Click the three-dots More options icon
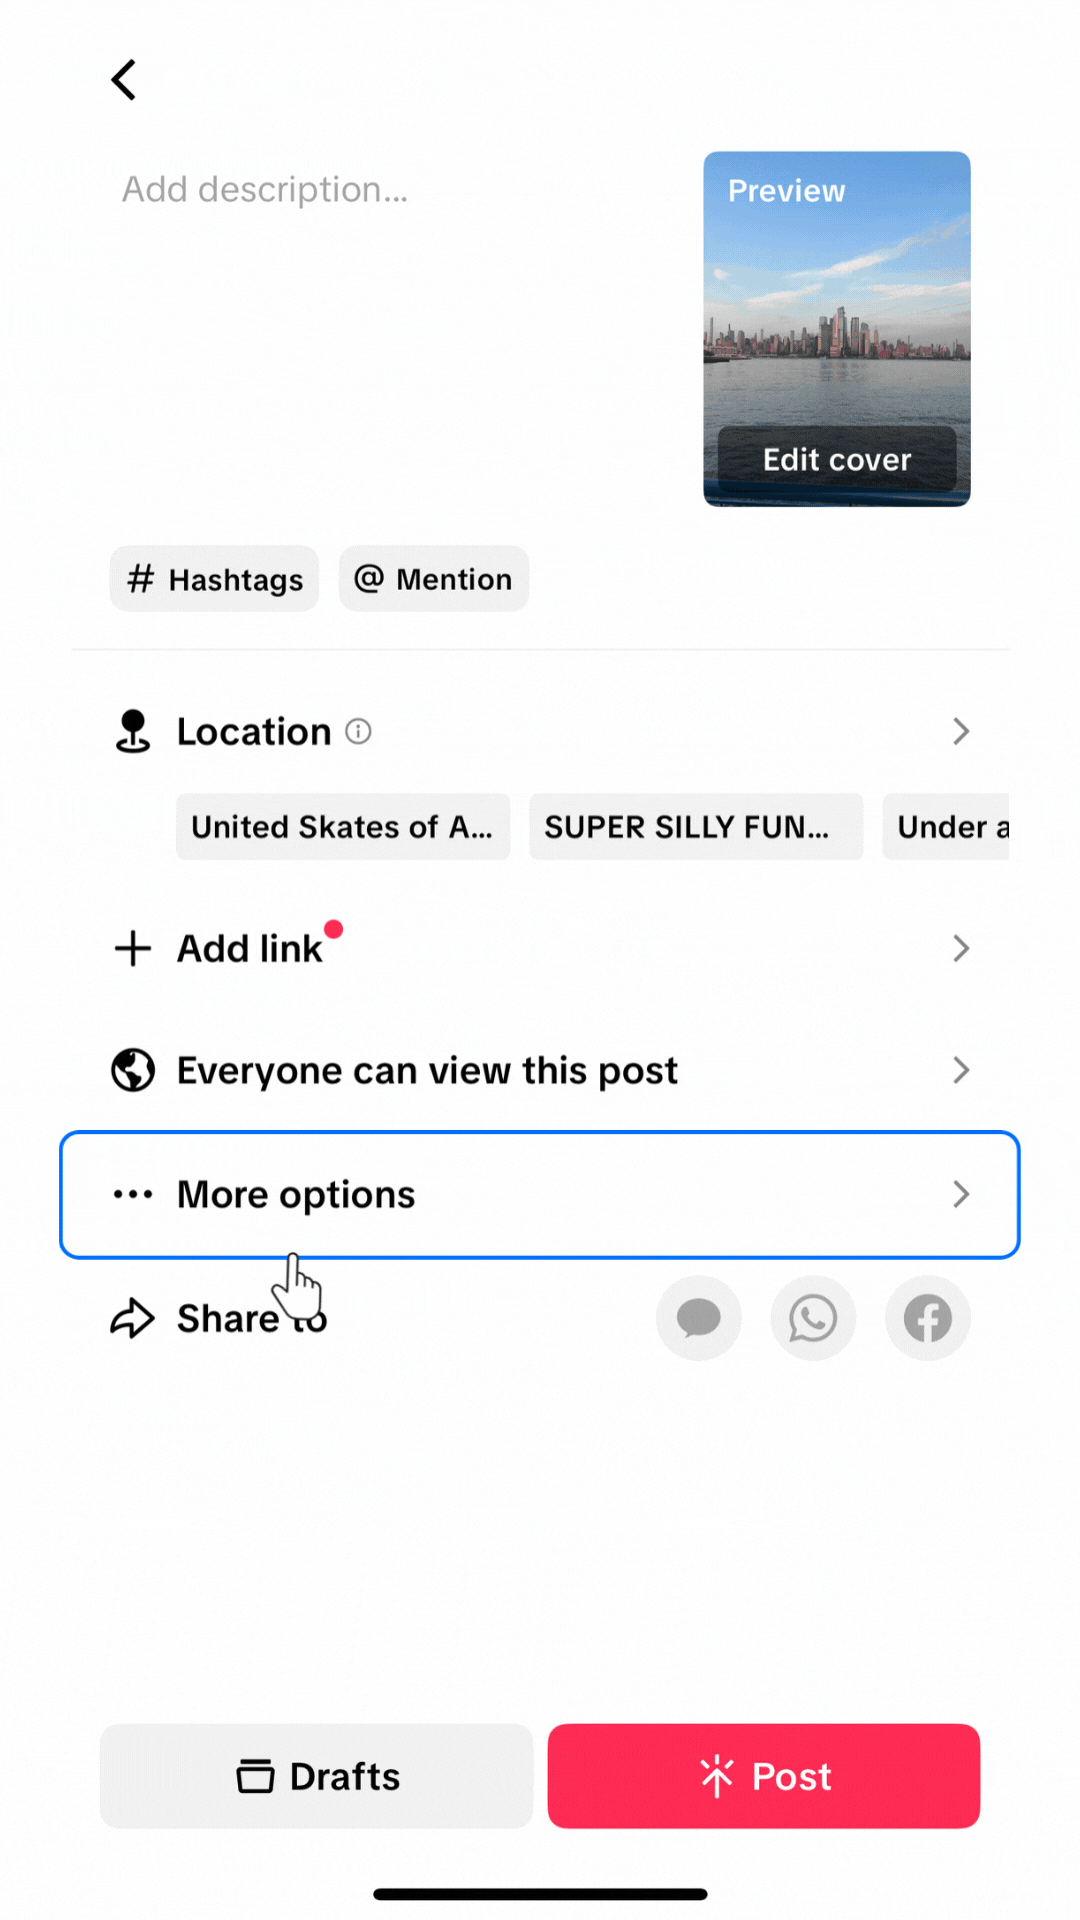The height and width of the screenshot is (1920, 1080). pos(132,1194)
